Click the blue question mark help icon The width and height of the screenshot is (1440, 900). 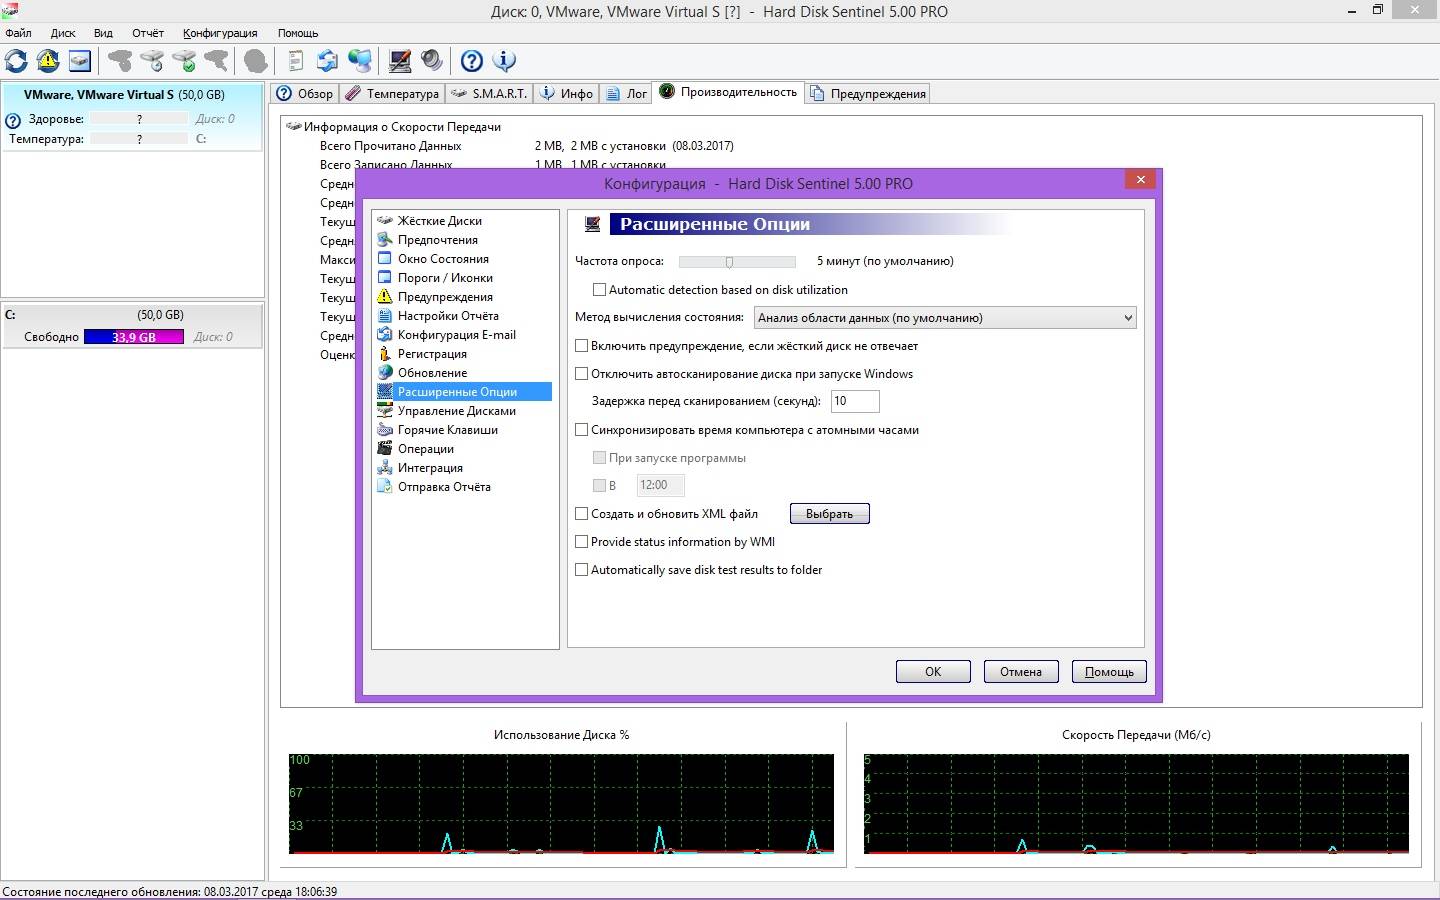coord(472,61)
